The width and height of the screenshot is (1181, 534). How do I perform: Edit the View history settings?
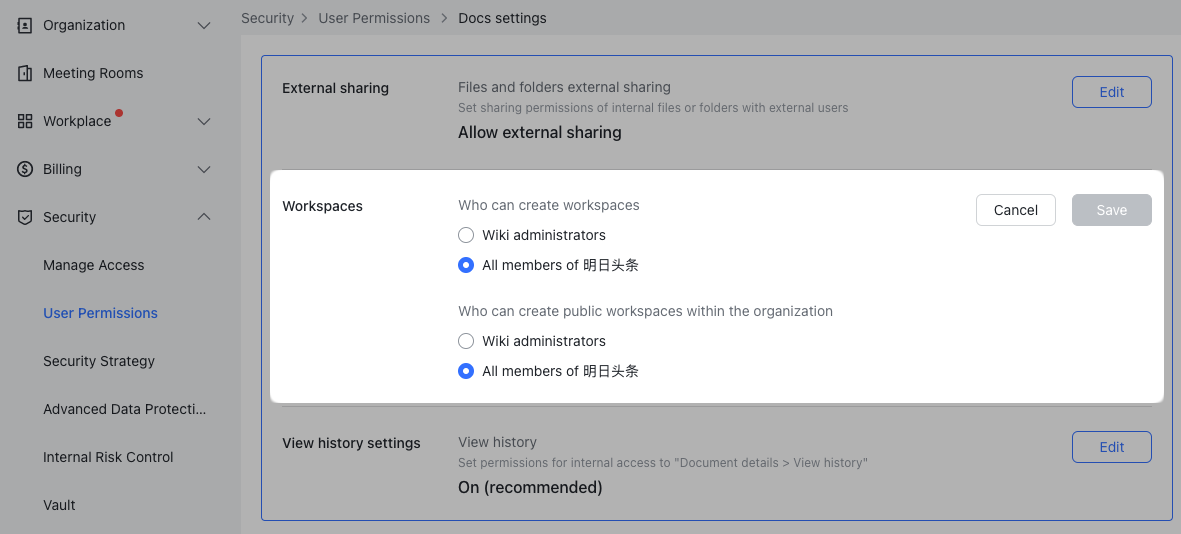pyautogui.click(x=1111, y=447)
